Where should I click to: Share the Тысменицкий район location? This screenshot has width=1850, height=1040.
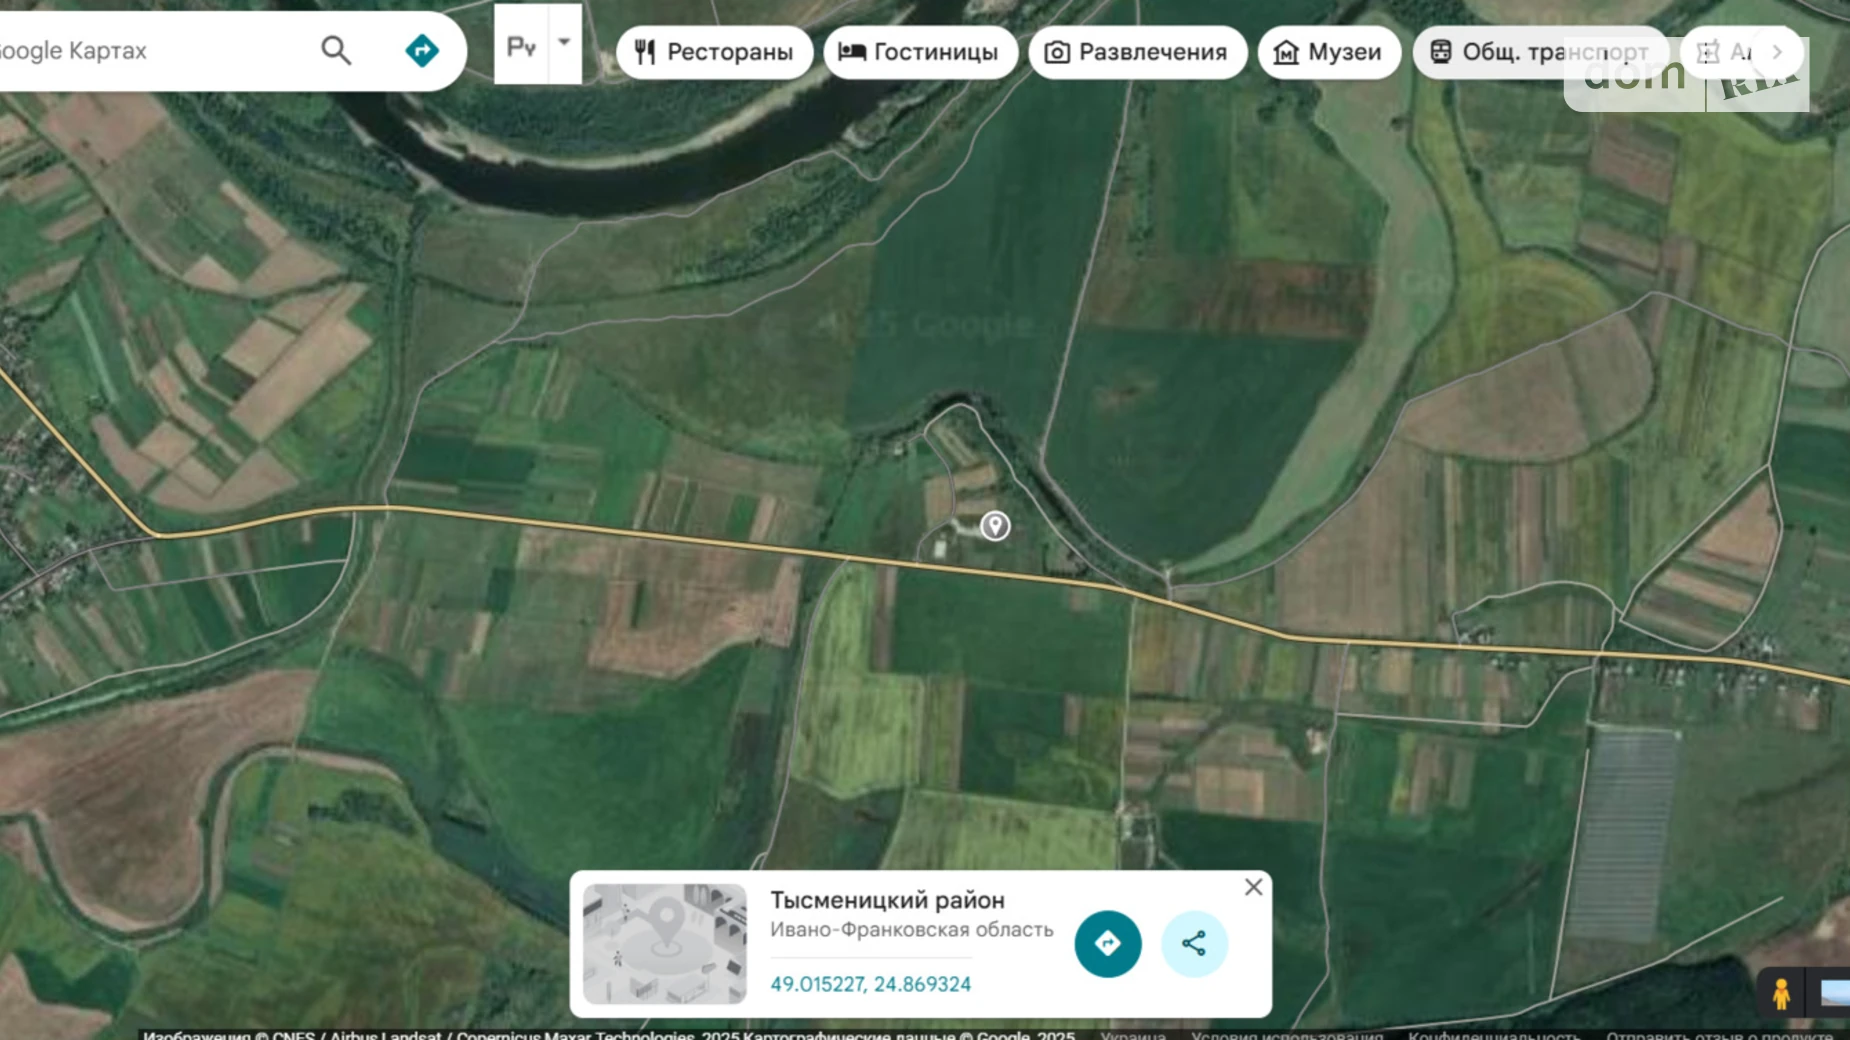pyautogui.click(x=1194, y=943)
